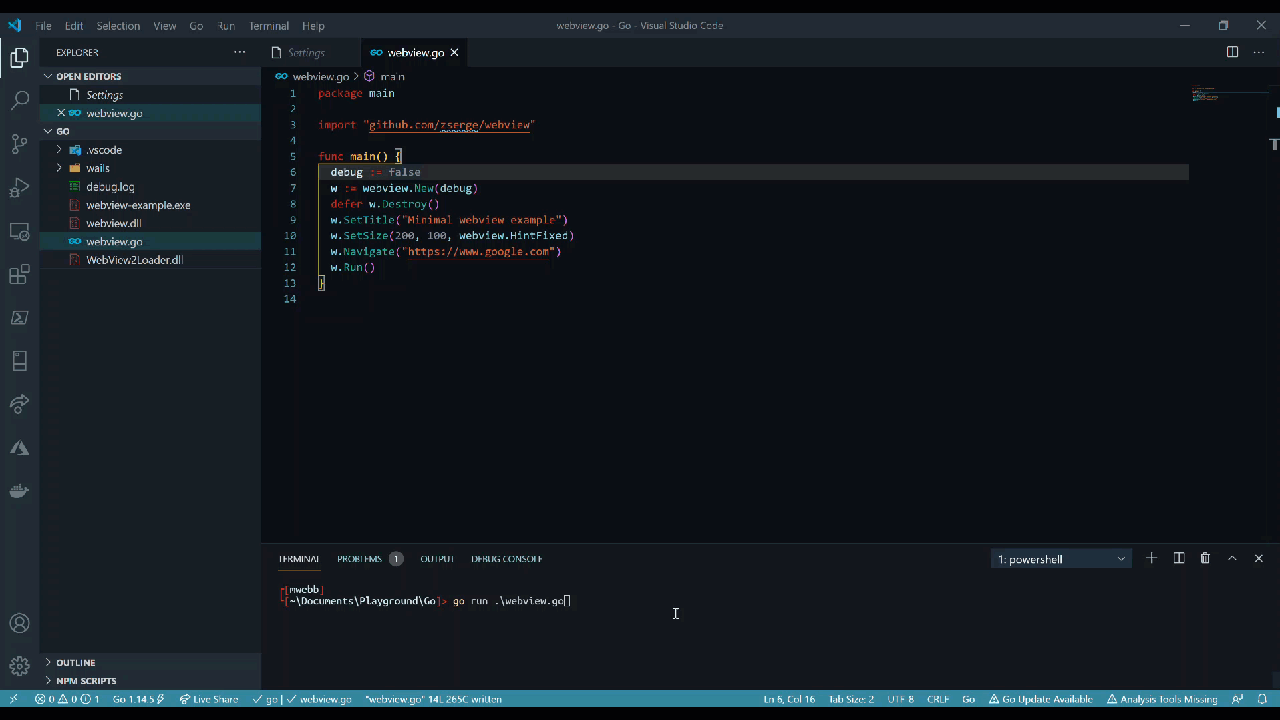Open the Search view in the activity bar
The height and width of the screenshot is (720, 1280).
pyautogui.click(x=19, y=101)
